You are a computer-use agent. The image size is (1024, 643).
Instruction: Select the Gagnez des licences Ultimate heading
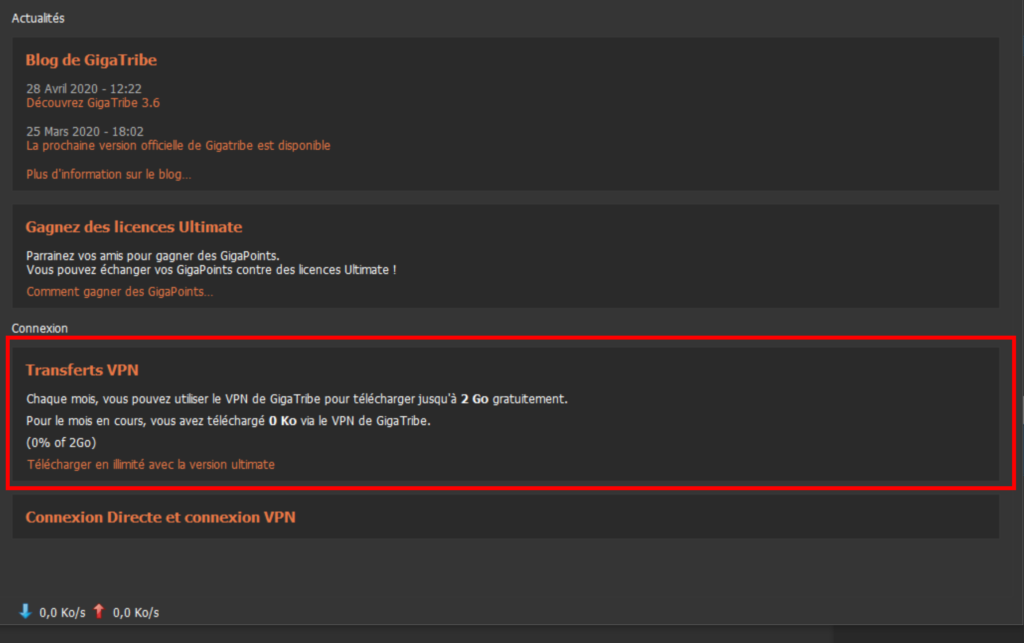pyautogui.click(x=134, y=227)
